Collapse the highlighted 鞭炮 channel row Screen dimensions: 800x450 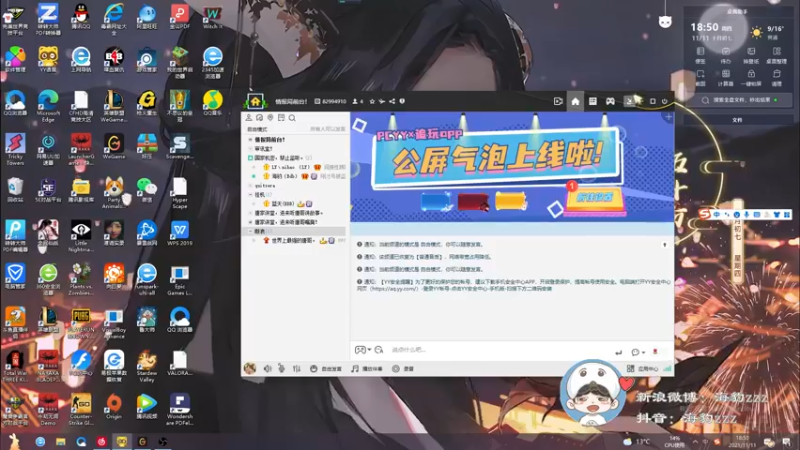tap(250, 231)
